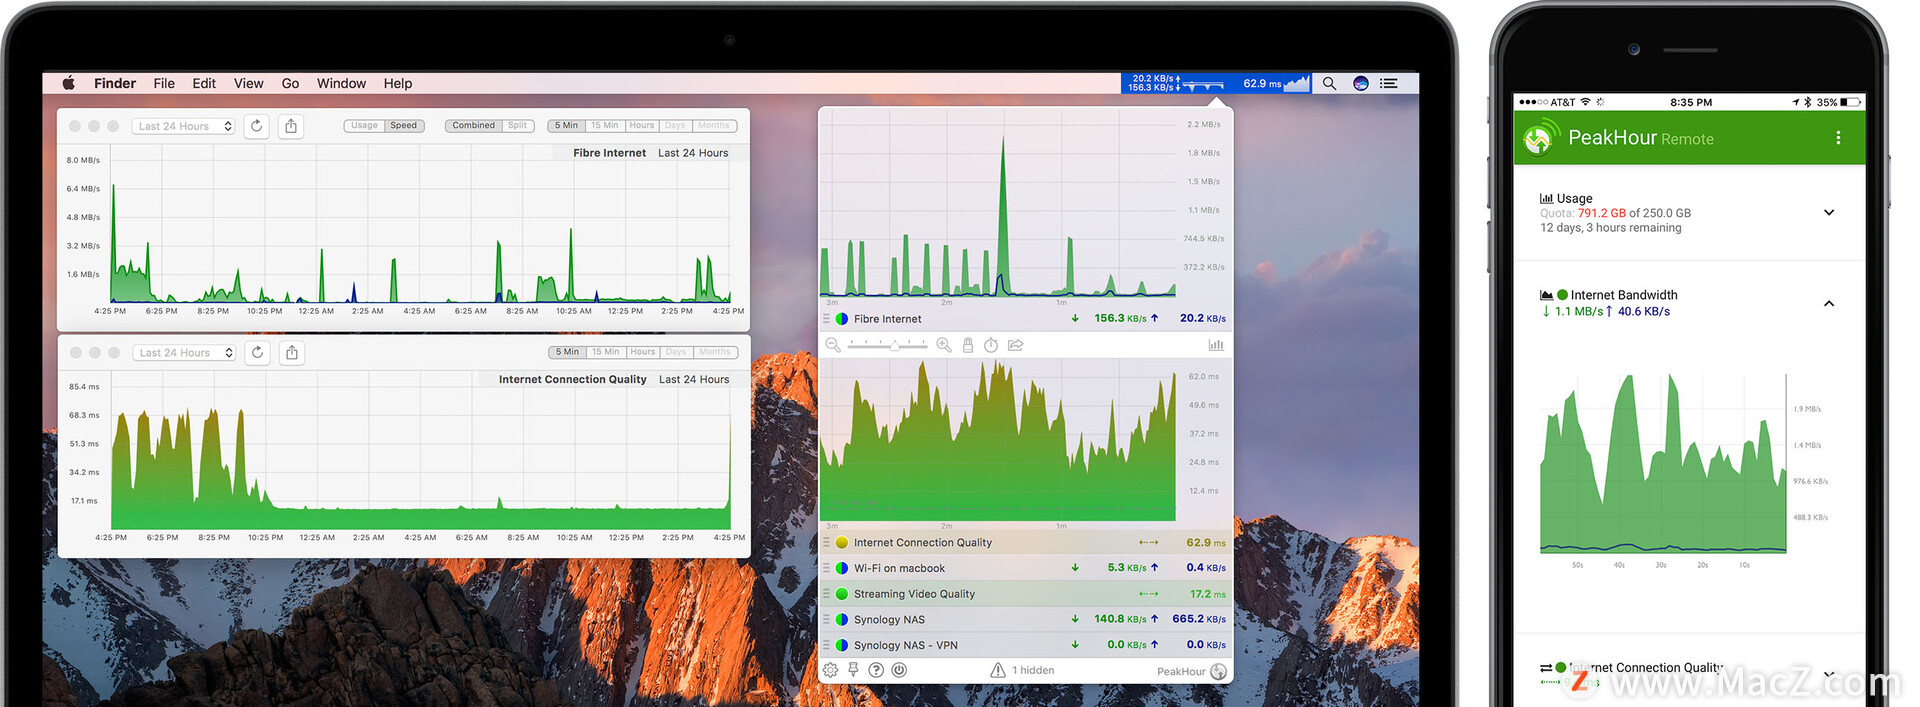Click the stopwatch timer icon
1920x707 pixels.
pos(991,345)
